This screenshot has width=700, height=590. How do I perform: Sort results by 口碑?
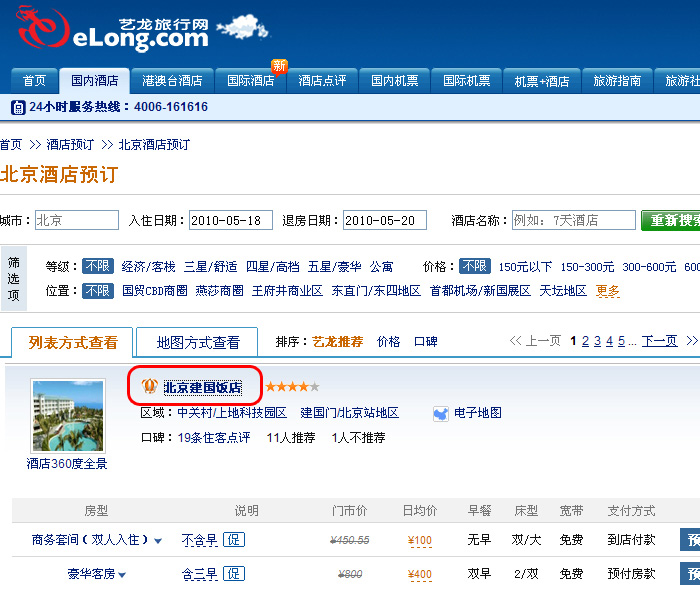(x=426, y=342)
